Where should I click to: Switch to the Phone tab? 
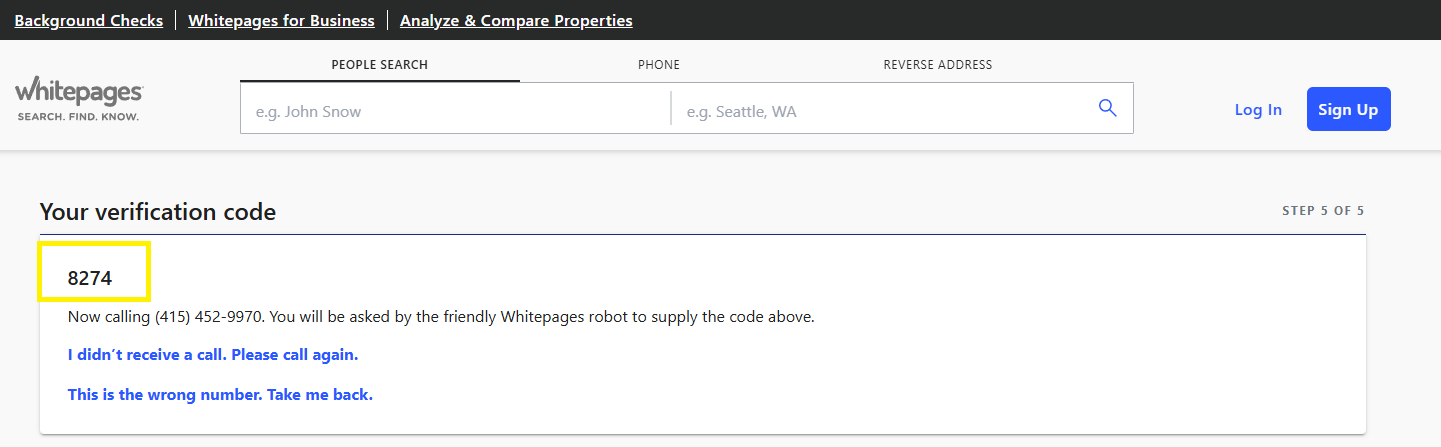659,65
